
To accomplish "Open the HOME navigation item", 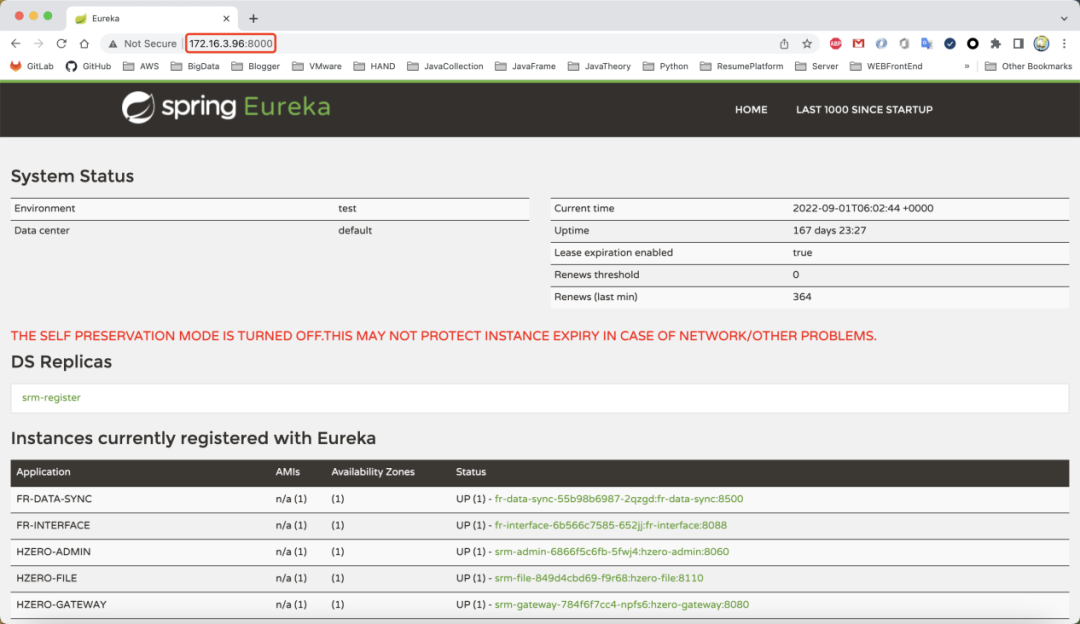I will pyautogui.click(x=751, y=110).
